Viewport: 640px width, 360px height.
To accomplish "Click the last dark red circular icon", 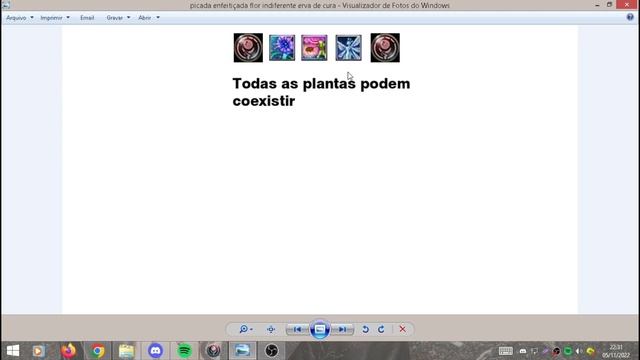I will (x=385, y=48).
